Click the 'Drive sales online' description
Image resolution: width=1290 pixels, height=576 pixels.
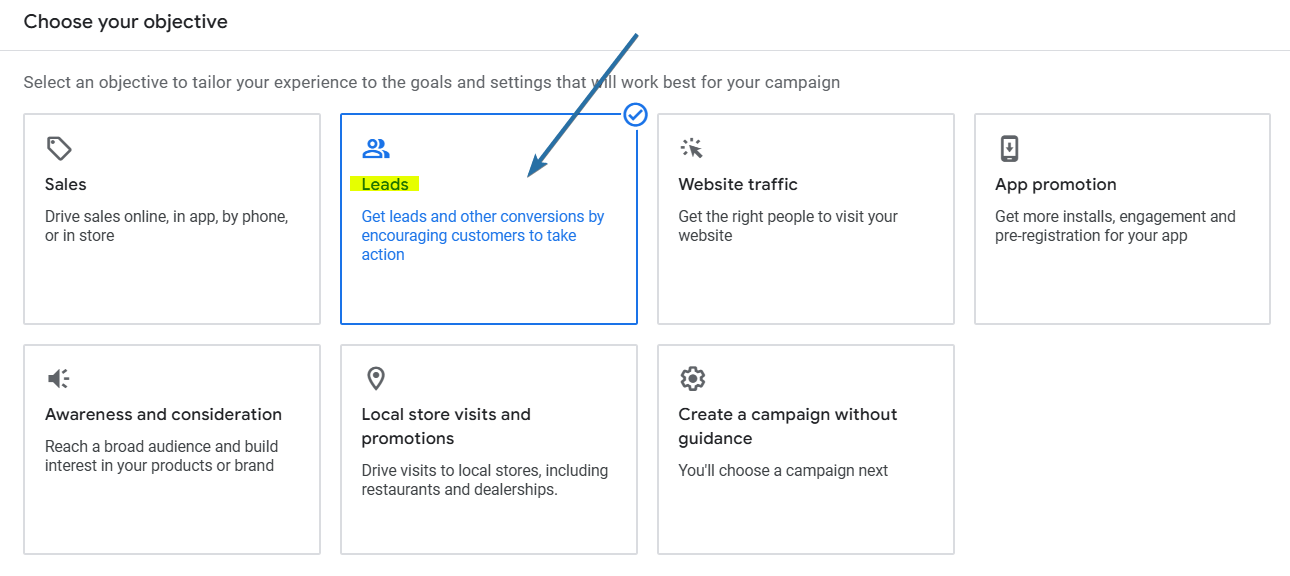pos(166,226)
